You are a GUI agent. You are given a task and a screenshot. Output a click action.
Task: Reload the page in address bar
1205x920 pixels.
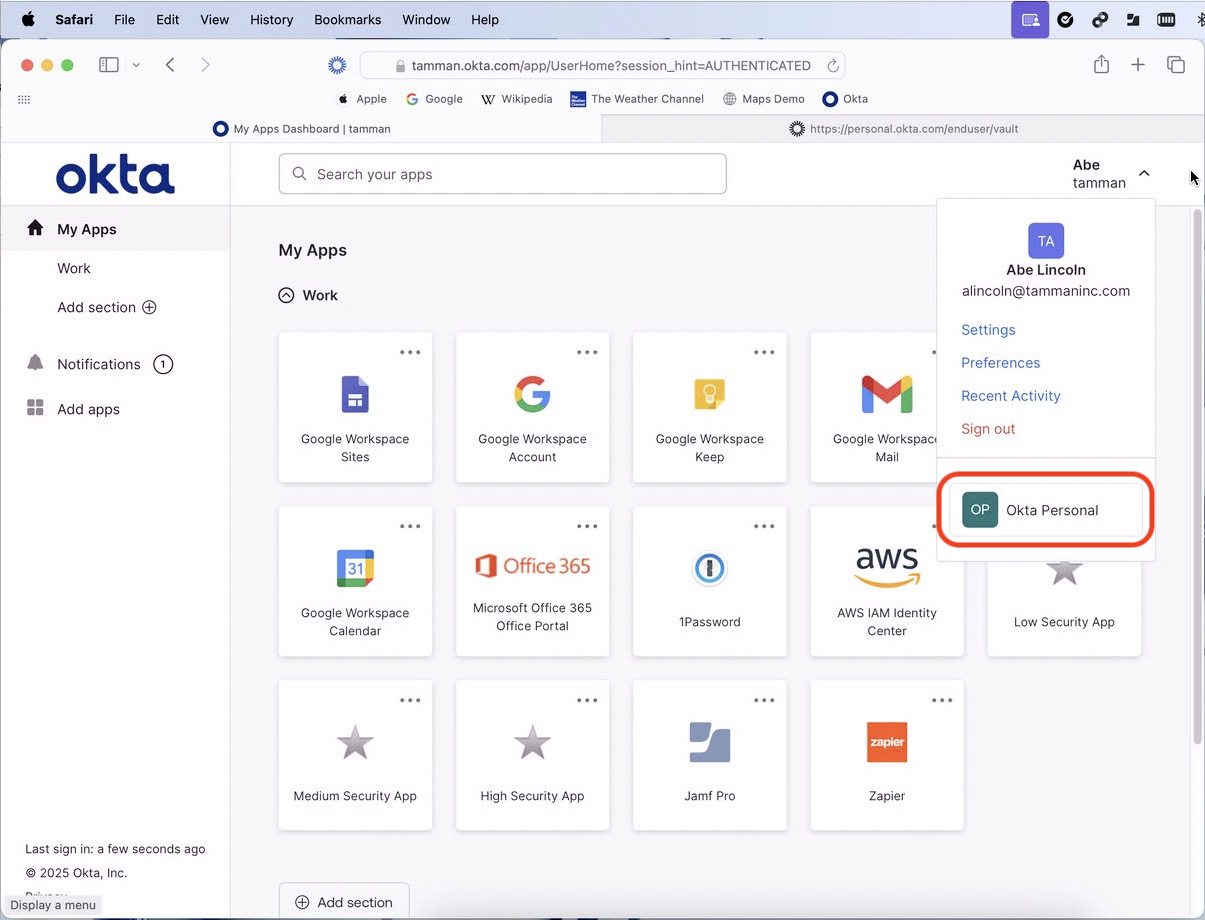coord(832,66)
